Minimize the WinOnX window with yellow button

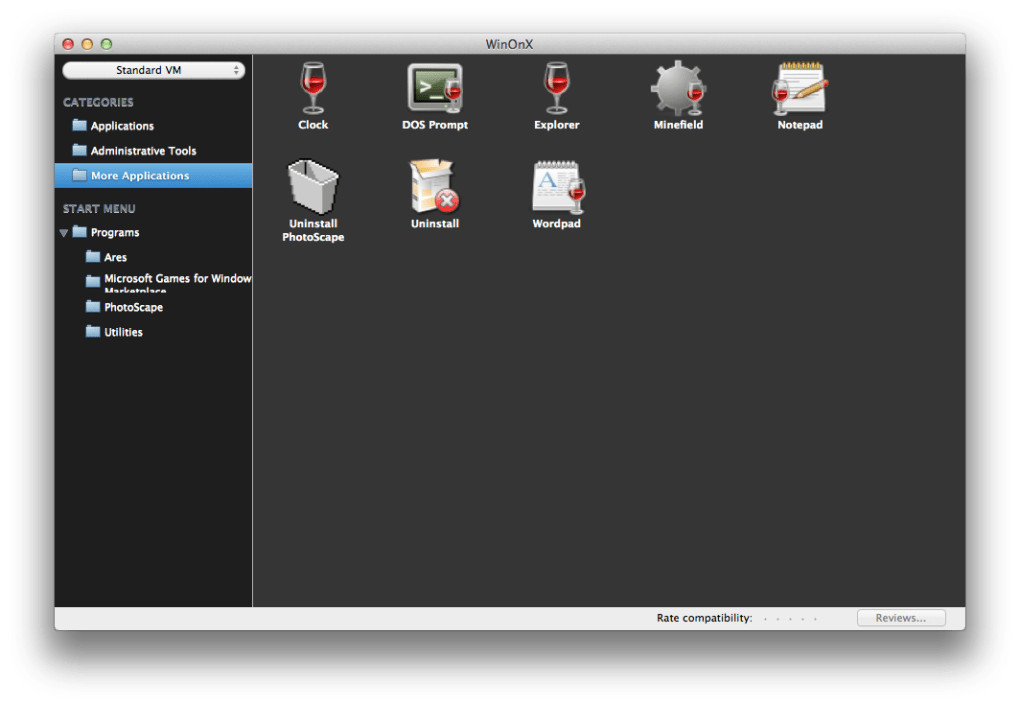pos(87,44)
